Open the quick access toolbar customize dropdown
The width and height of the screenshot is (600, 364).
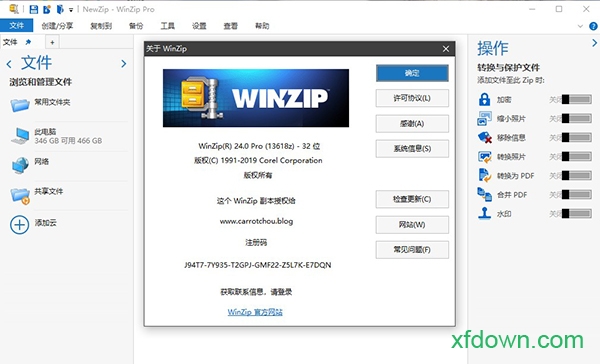71,10
